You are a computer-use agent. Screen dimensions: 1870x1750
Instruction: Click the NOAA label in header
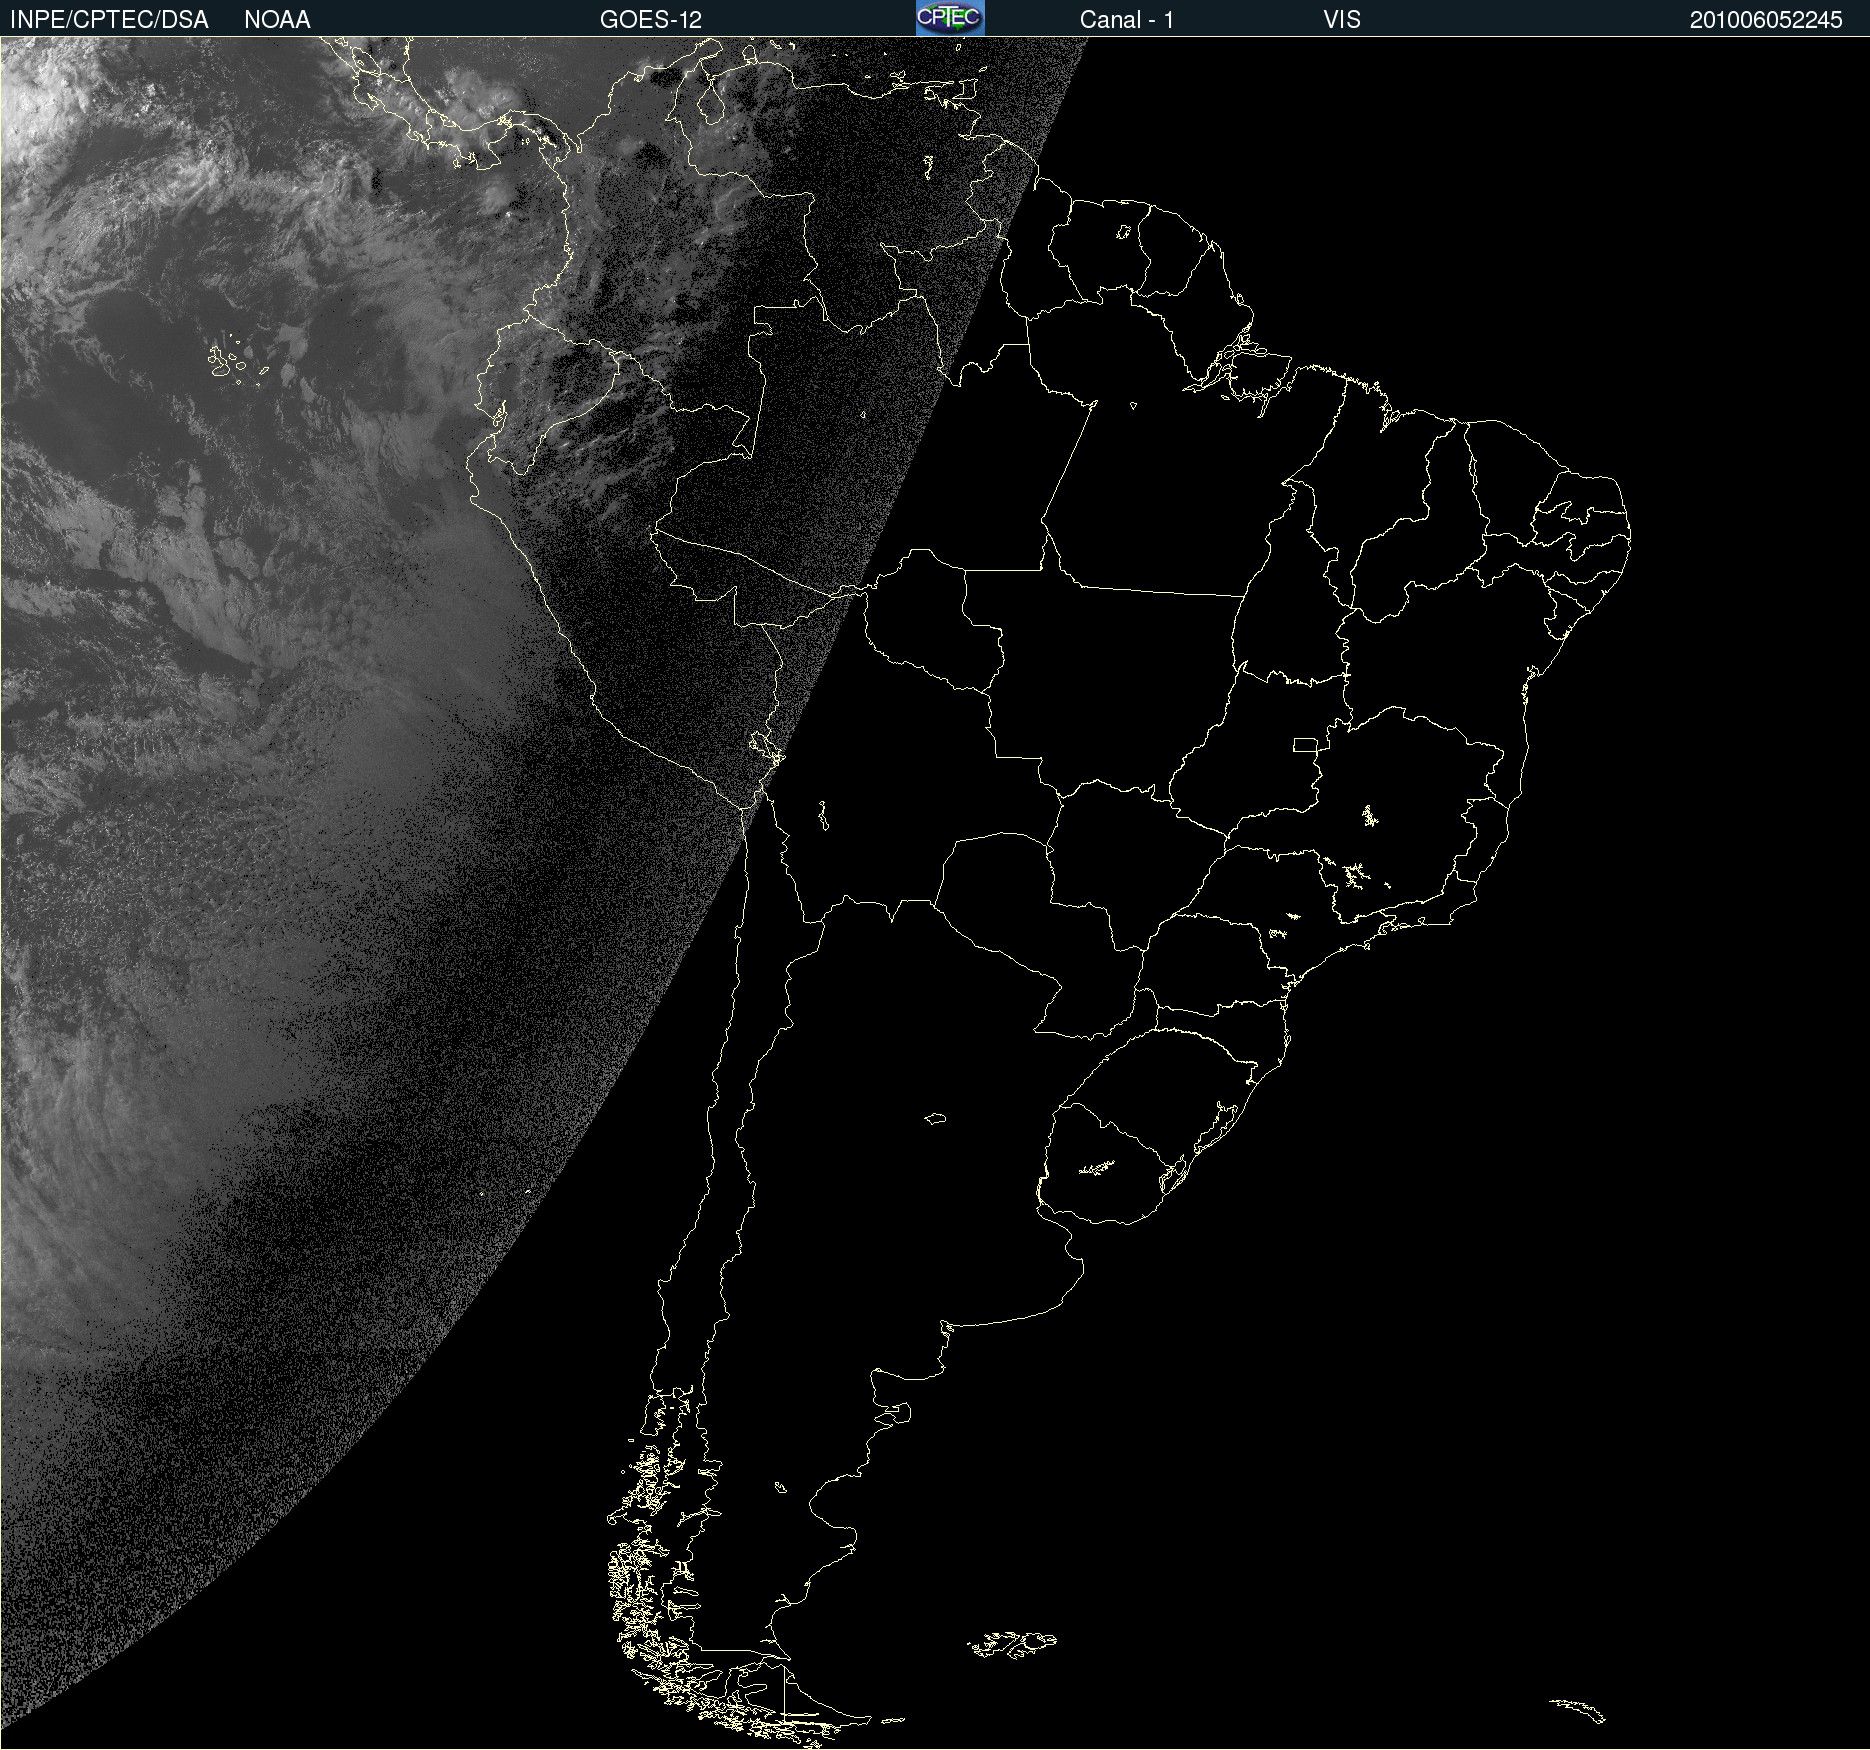click(277, 20)
